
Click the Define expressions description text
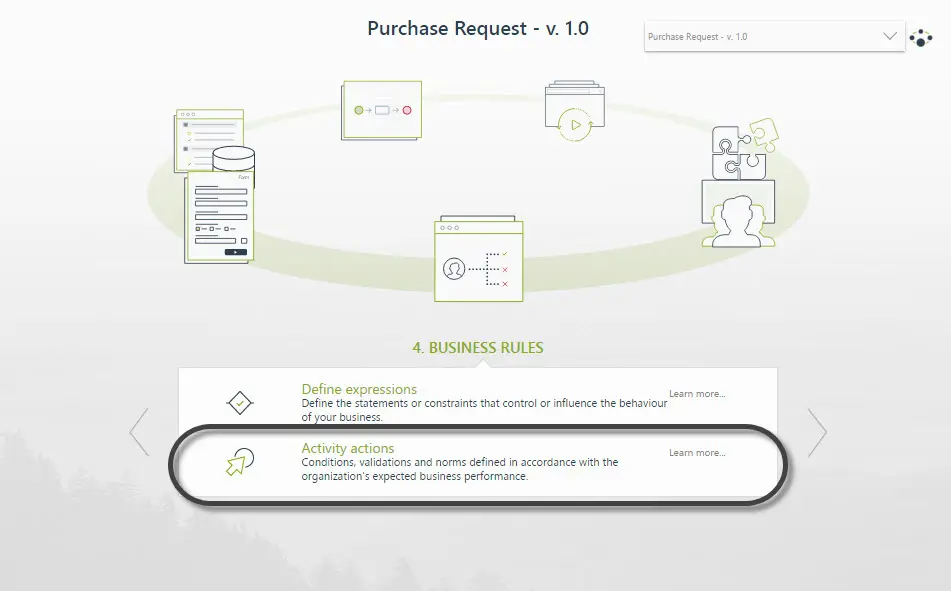pyautogui.click(x=484, y=410)
